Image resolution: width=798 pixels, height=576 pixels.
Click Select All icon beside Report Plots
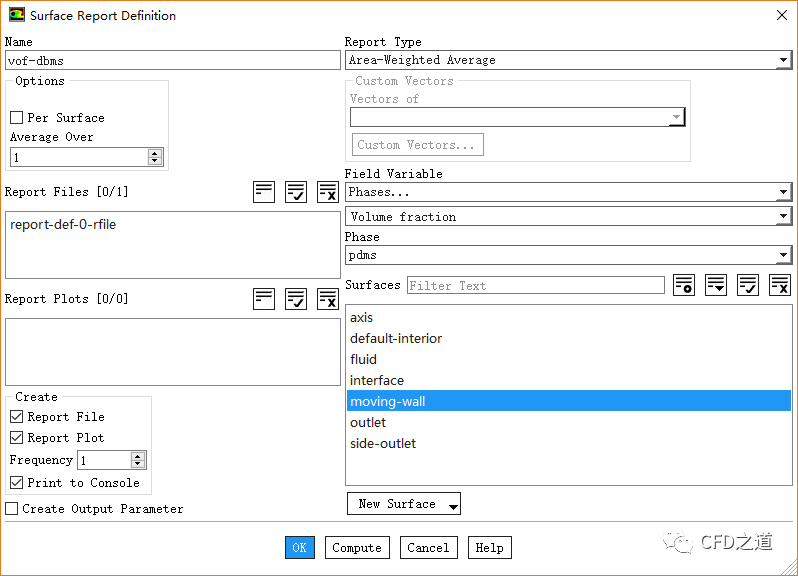pos(295,298)
